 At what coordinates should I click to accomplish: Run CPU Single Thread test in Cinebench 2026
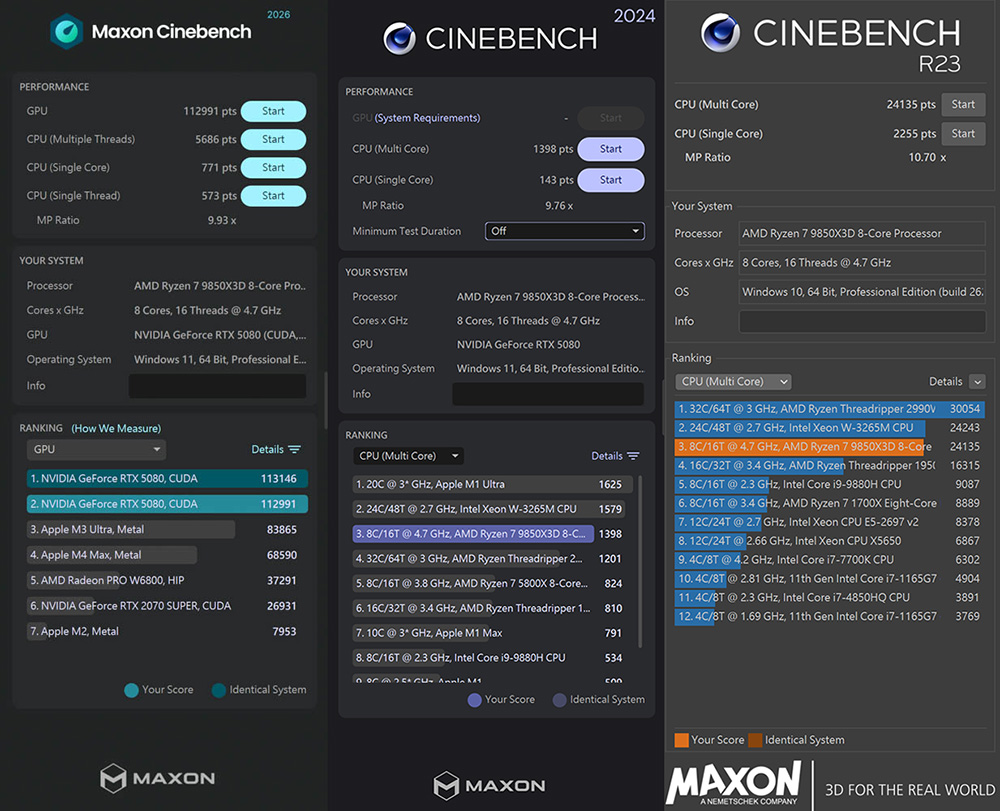pos(273,196)
